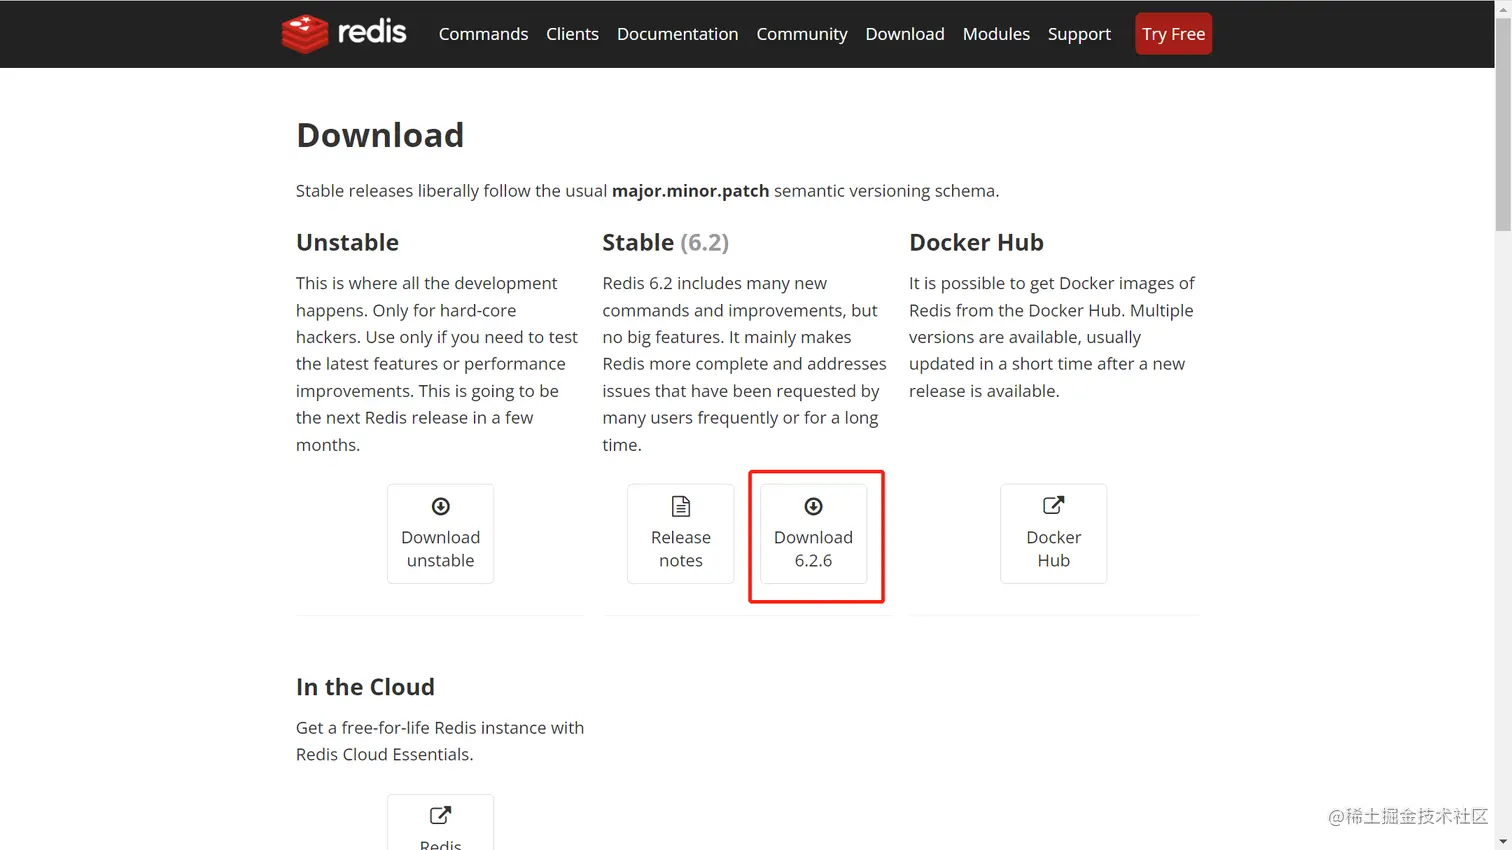Click the Docker Hub section heading

point(976,242)
